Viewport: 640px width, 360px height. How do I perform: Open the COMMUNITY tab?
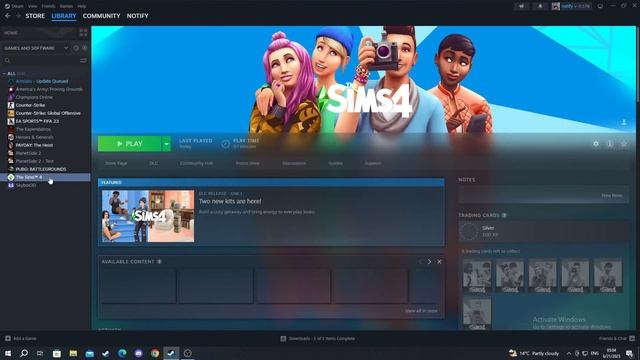[x=101, y=16]
